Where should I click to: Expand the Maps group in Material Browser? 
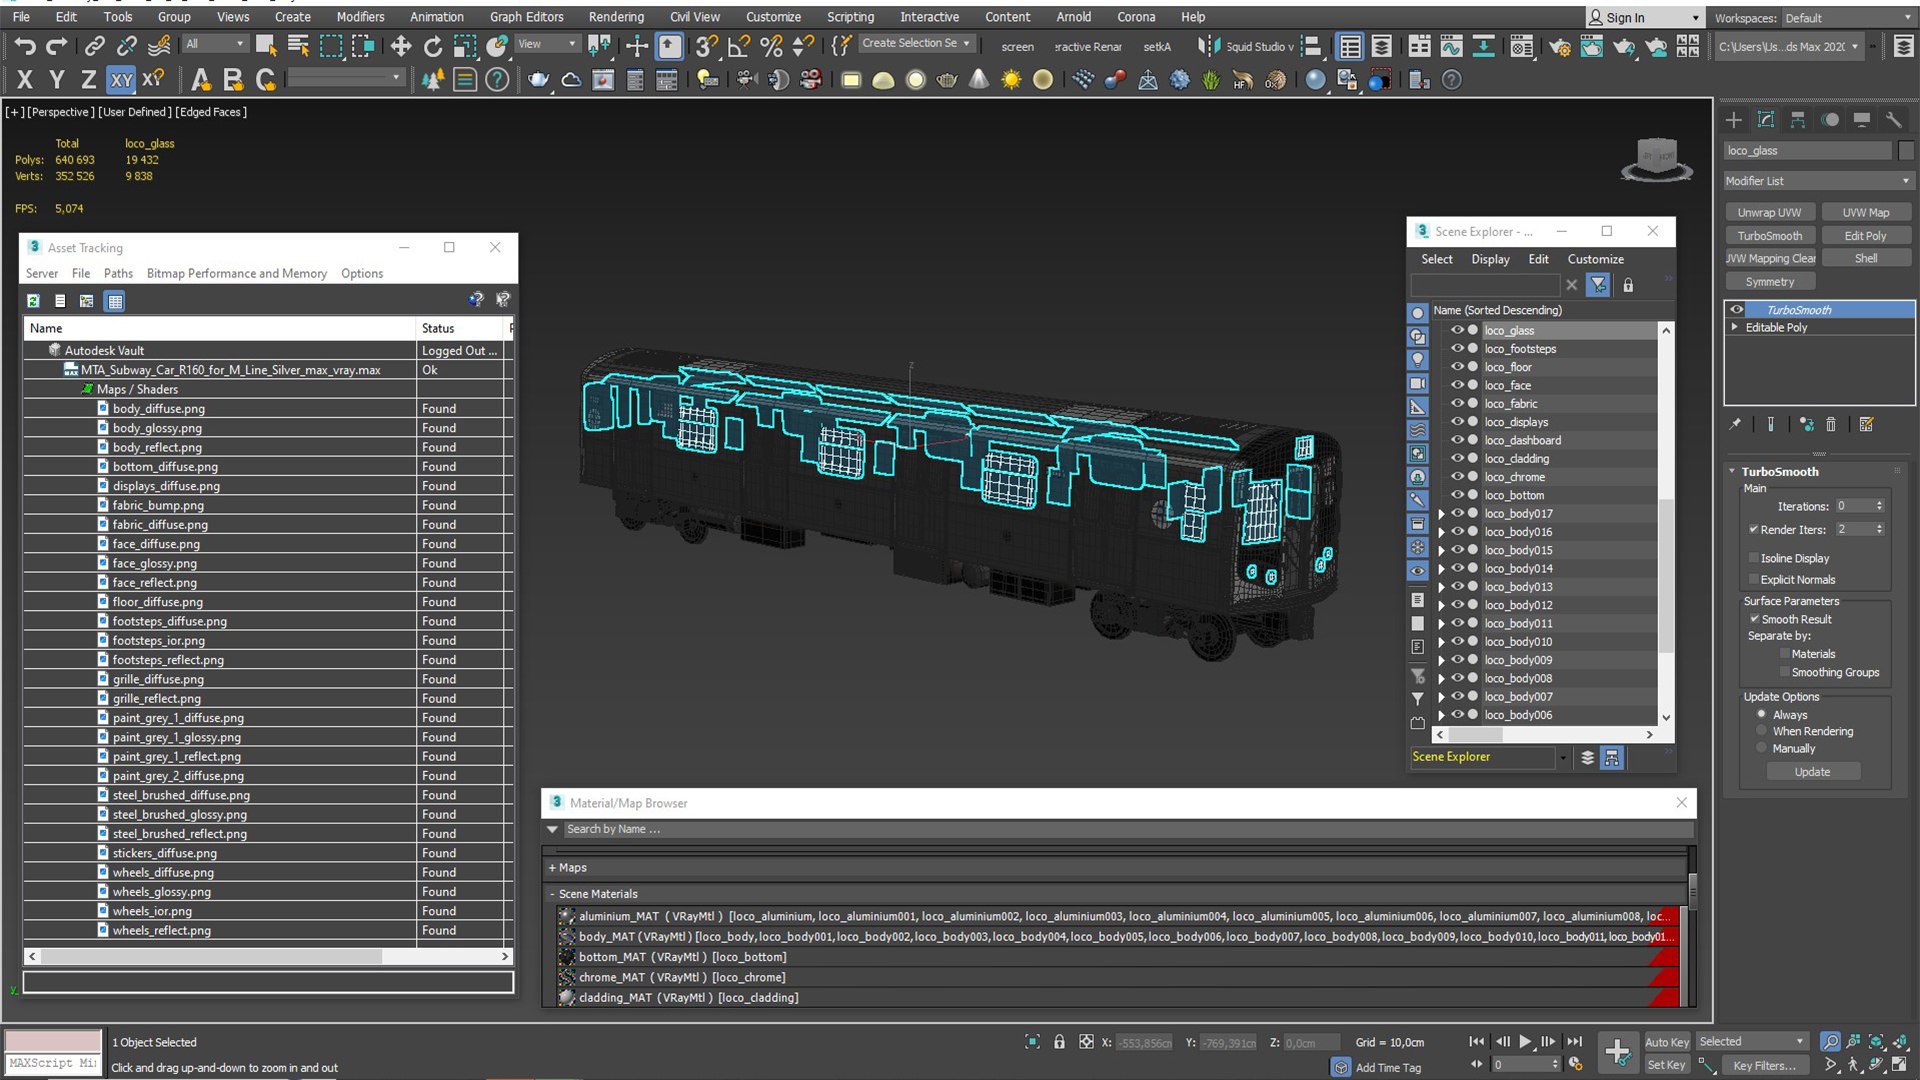[552, 868]
